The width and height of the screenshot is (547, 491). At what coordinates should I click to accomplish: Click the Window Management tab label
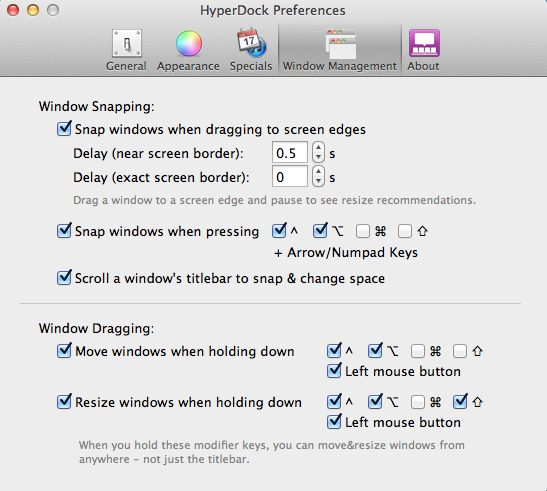pos(340,66)
